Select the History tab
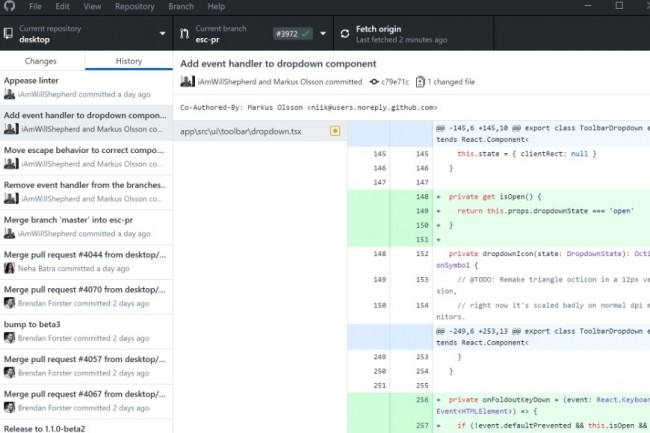The width and height of the screenshot is (650, 433). click(x=129, y=61)
